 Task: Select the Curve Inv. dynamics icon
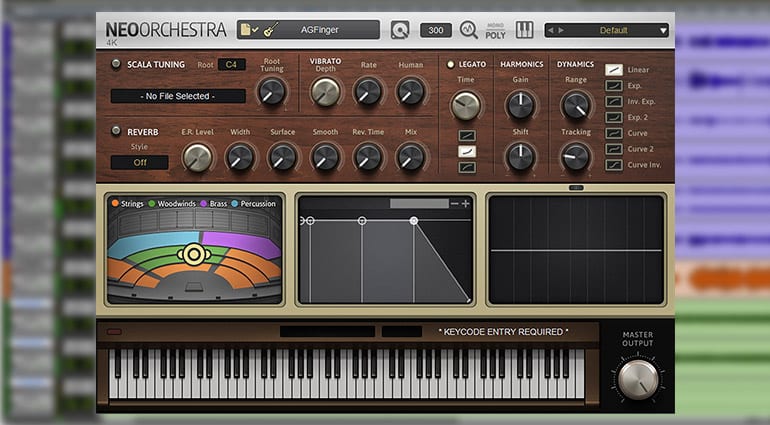point(614,165)
